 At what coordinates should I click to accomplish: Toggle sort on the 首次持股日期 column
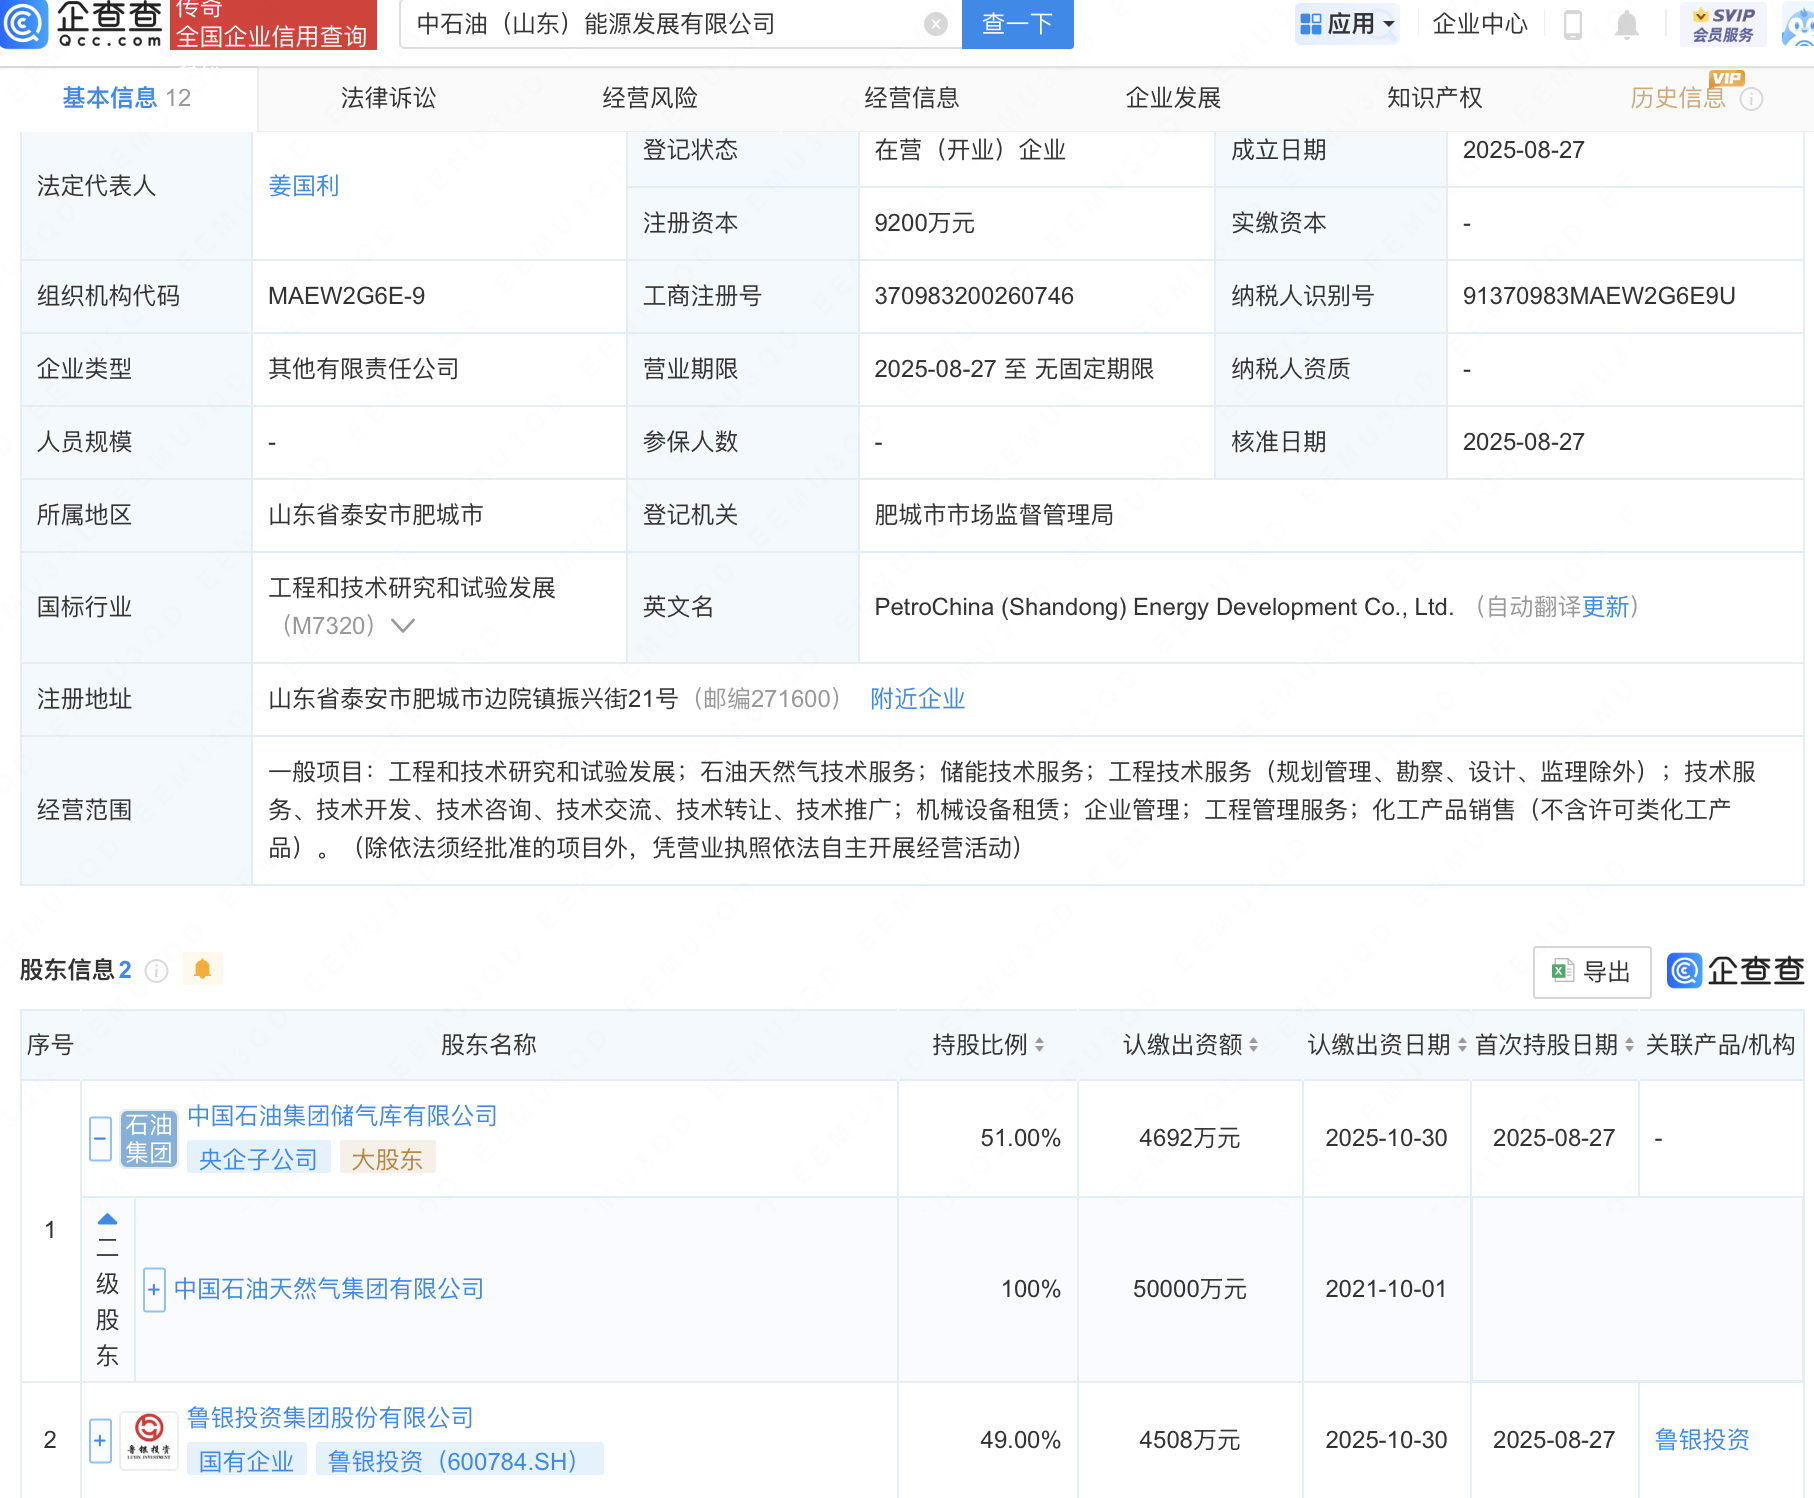[1627, 1044]
